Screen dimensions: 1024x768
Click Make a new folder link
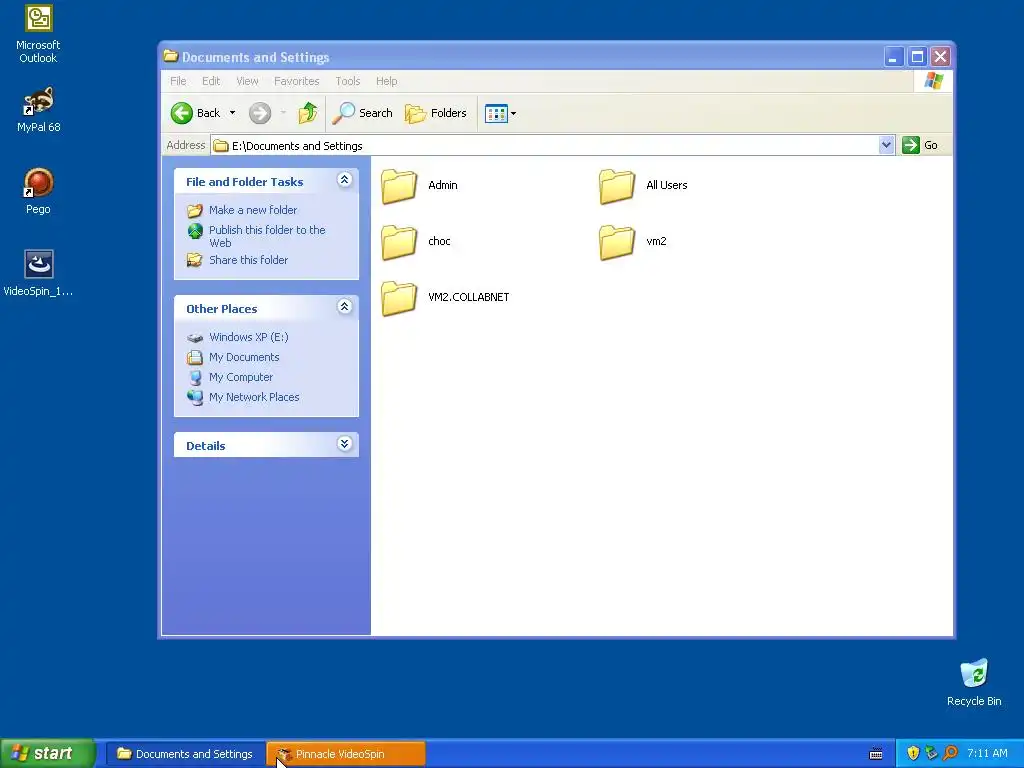coord(253,210)
